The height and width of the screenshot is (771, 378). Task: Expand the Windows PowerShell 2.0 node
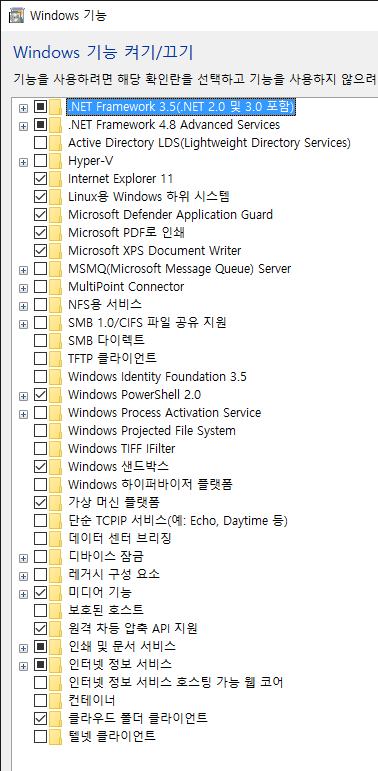click(x=23, y=395)
